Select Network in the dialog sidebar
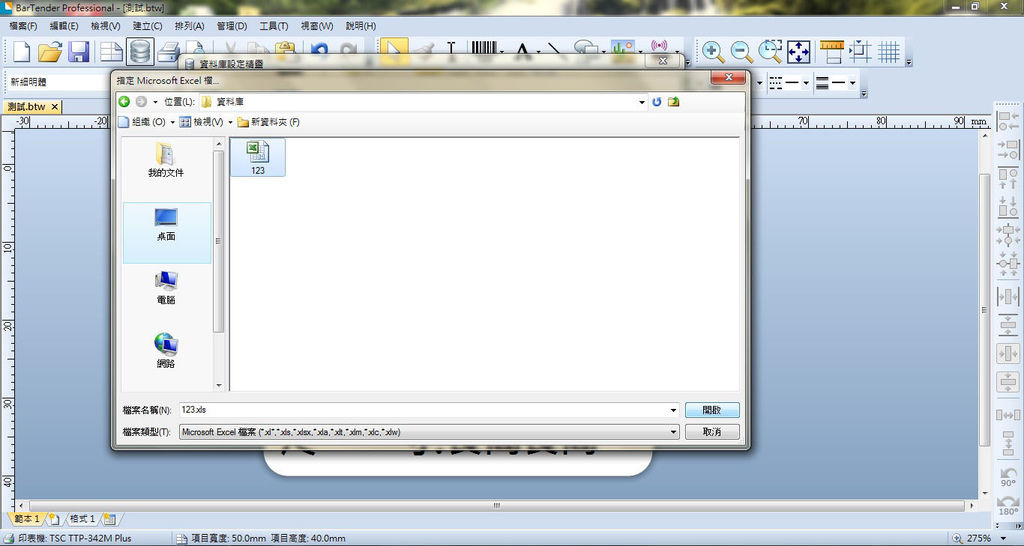 point(166,351)
